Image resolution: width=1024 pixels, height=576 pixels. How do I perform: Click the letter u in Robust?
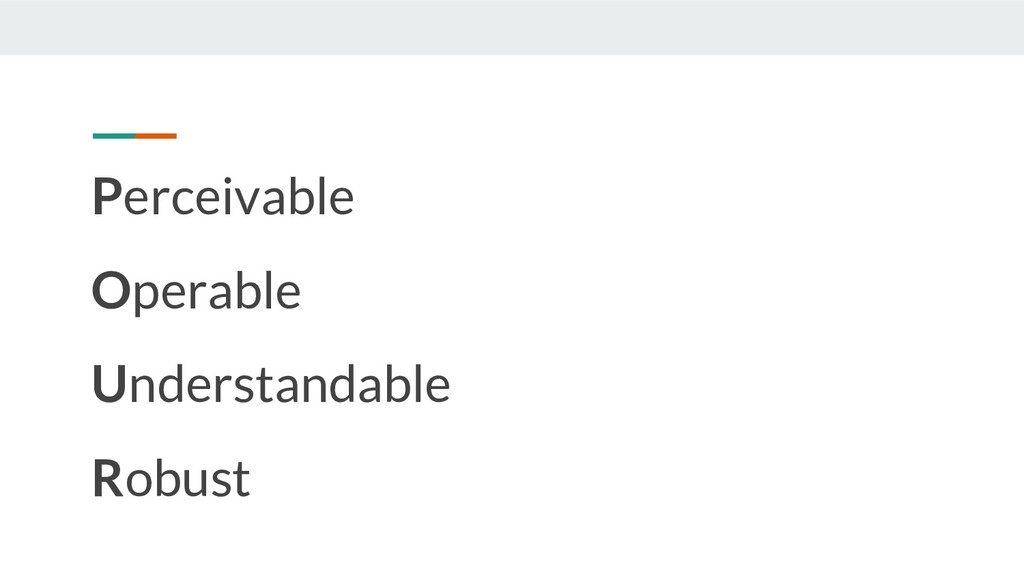195,481
